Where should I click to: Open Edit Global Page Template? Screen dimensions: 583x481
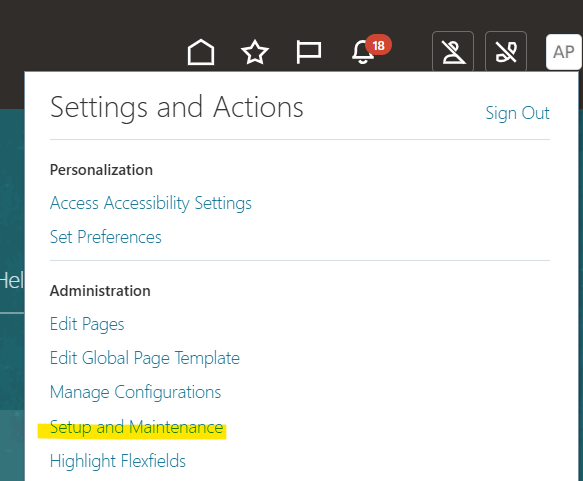145,358
